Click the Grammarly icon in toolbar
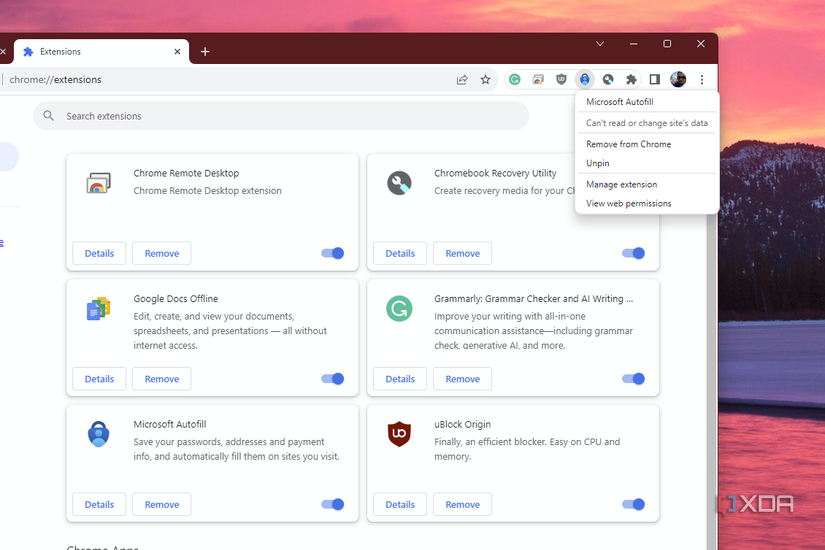825x550 pixels. [x=515, y=79]
